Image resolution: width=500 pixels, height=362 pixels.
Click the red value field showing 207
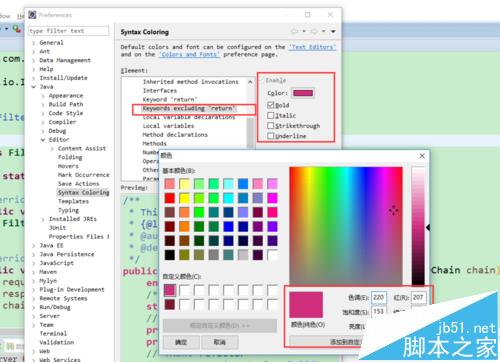419,297
